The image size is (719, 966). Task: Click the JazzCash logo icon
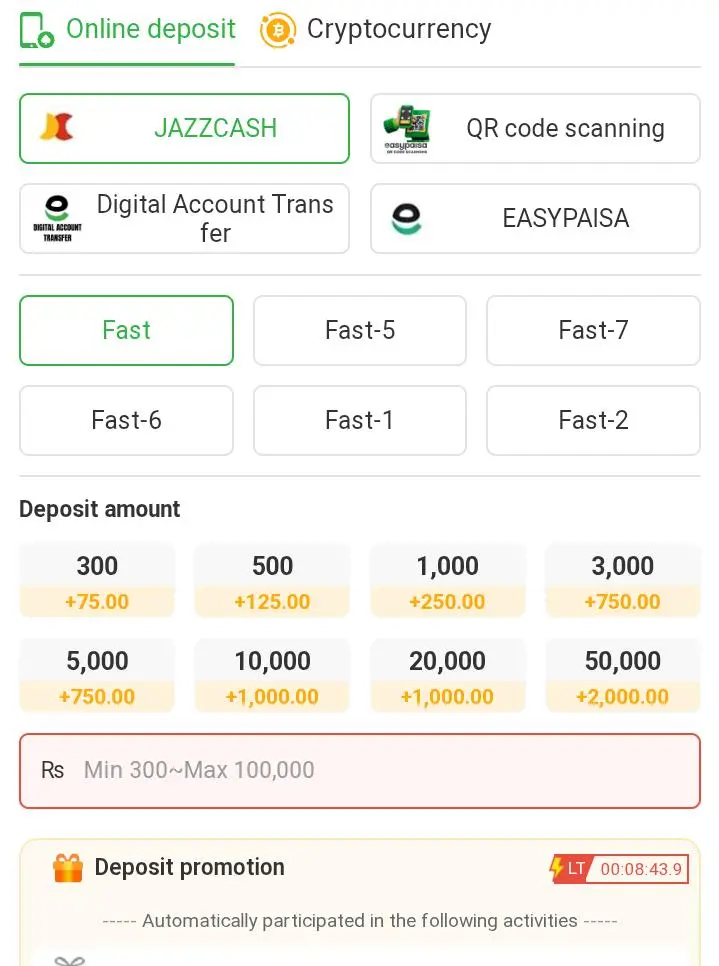coord(57,128)
